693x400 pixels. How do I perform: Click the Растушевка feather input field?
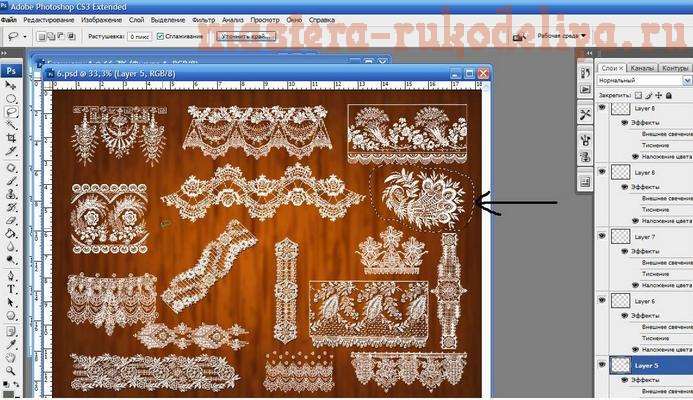tap(139, 37)
